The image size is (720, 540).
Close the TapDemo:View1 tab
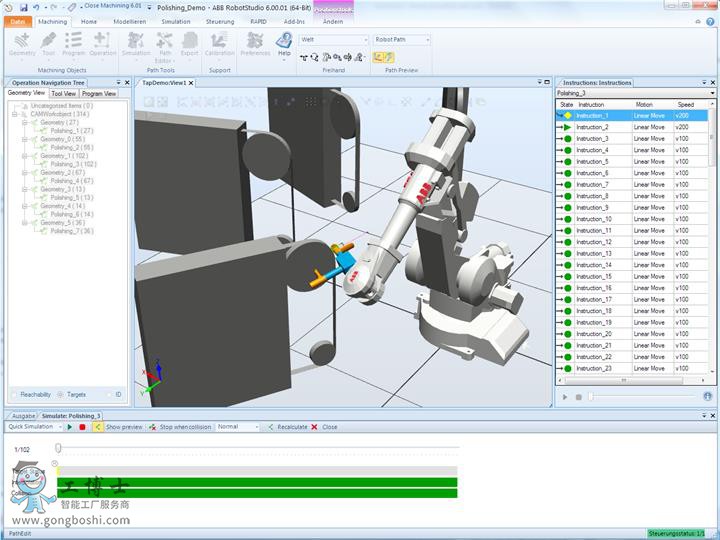191,83
